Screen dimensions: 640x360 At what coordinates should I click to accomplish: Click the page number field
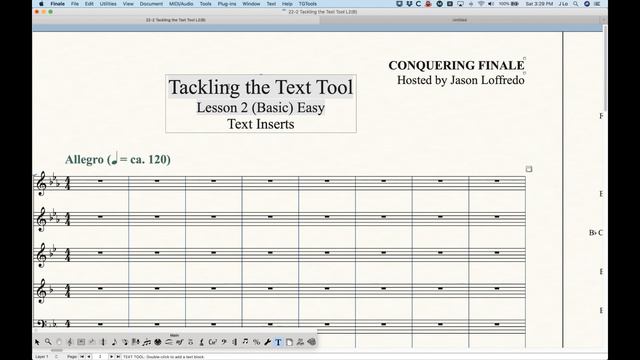100,356
